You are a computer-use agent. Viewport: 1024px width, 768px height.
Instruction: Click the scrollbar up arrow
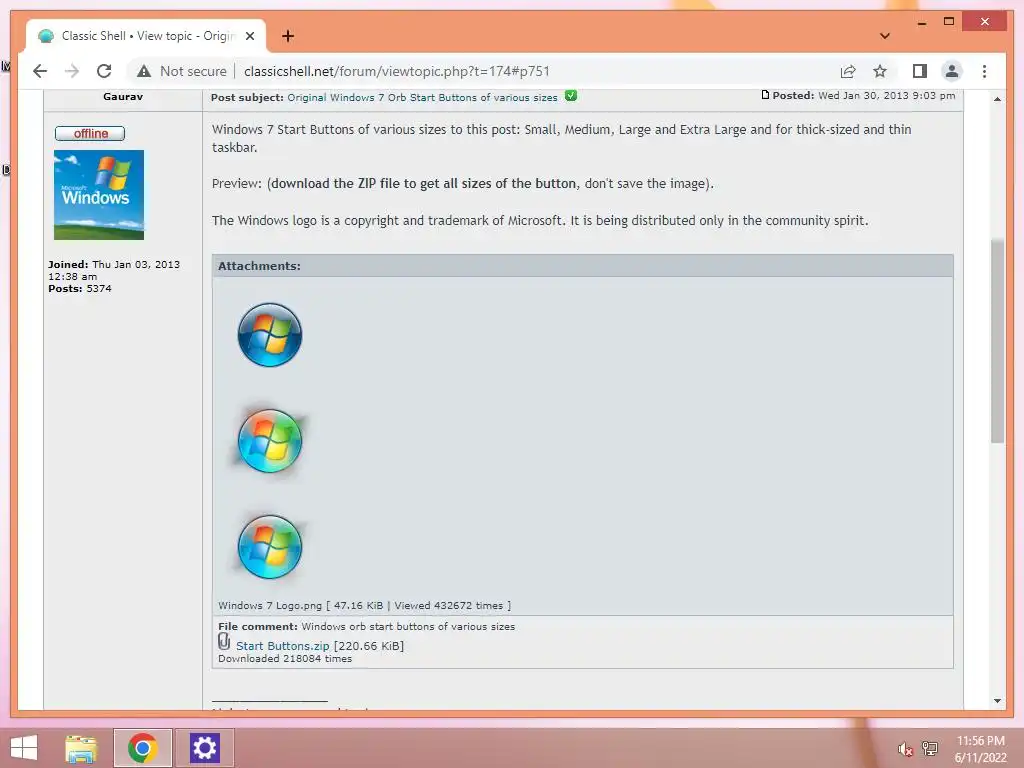coord(997,99)
